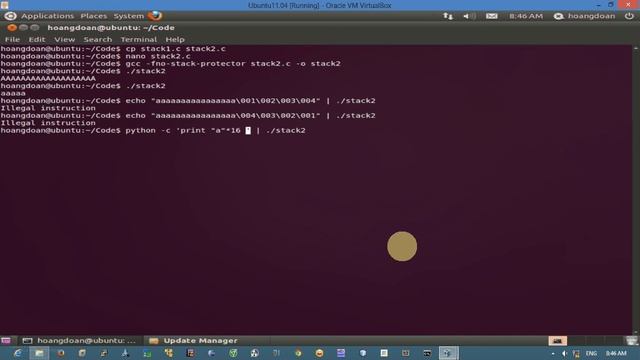Click the Windows taskbar clock
Image resolution: width=640 pixels, height=360 pixels.
pyautogui.click(x=616, y=353)
